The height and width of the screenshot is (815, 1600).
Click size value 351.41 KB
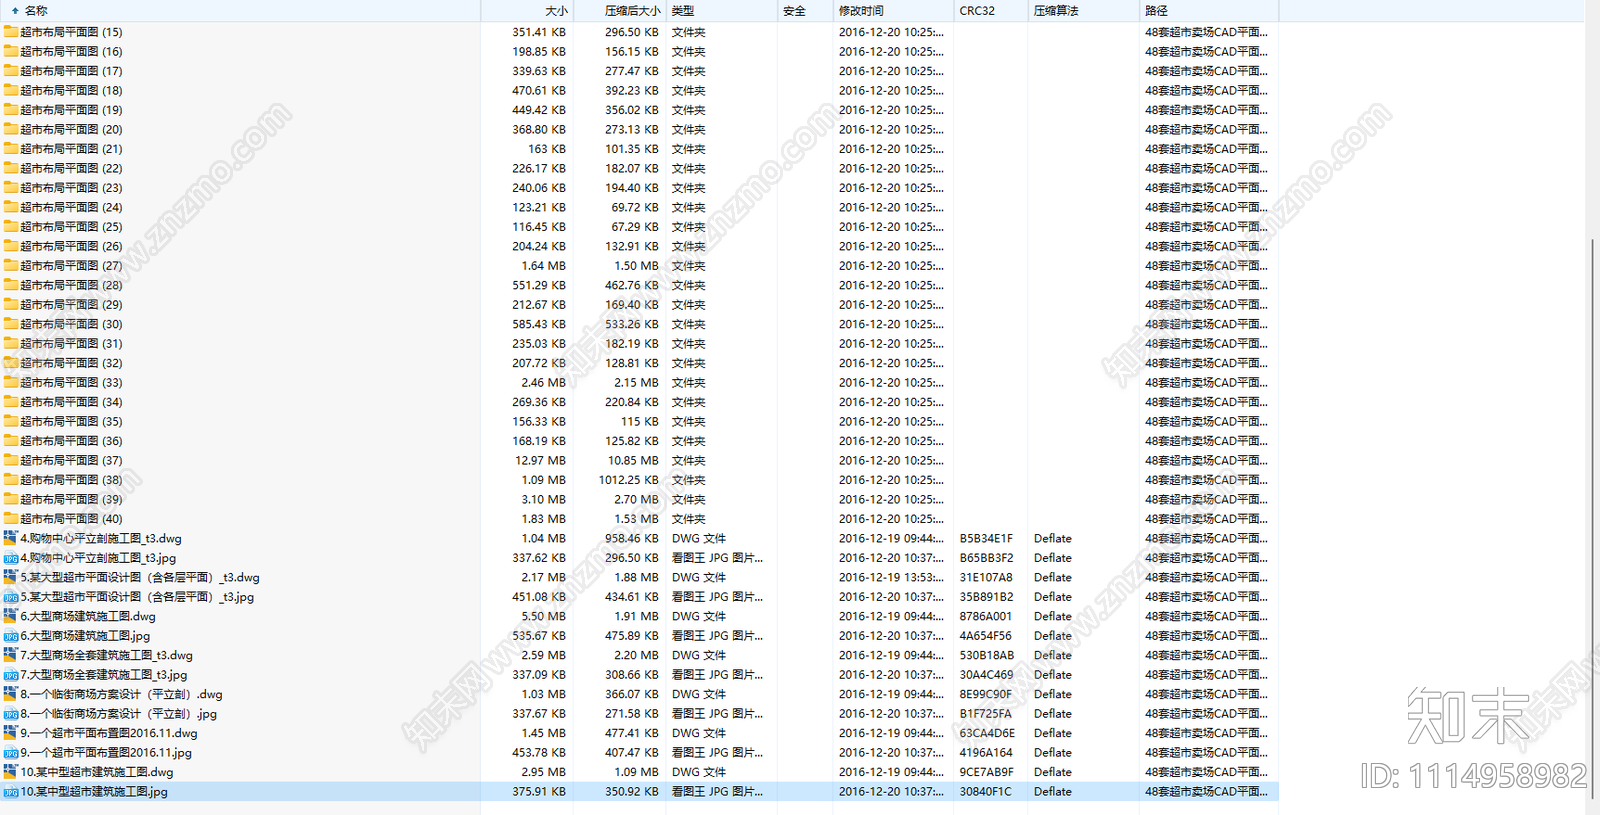coord(539,32)
